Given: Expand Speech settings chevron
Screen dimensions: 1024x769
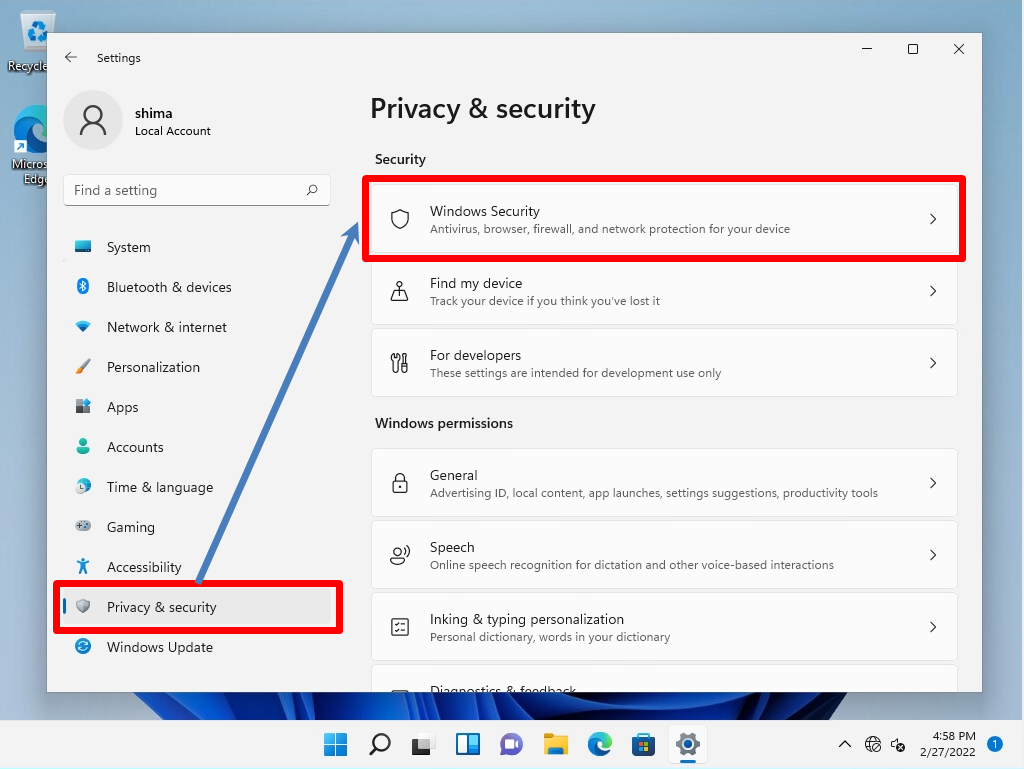Looking at the screenshot, I should [x=933, y=555].
